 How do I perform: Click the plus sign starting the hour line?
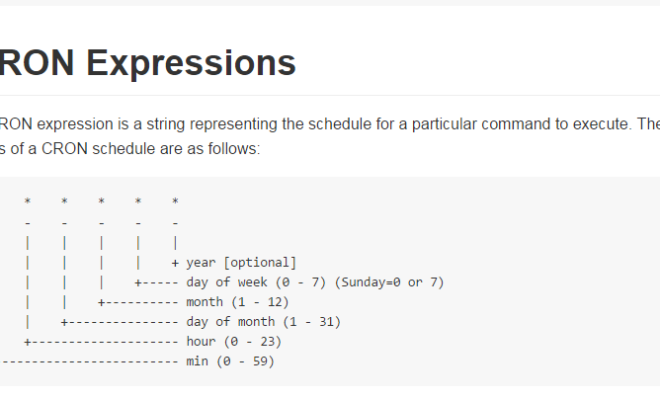(x=27, y=342)
